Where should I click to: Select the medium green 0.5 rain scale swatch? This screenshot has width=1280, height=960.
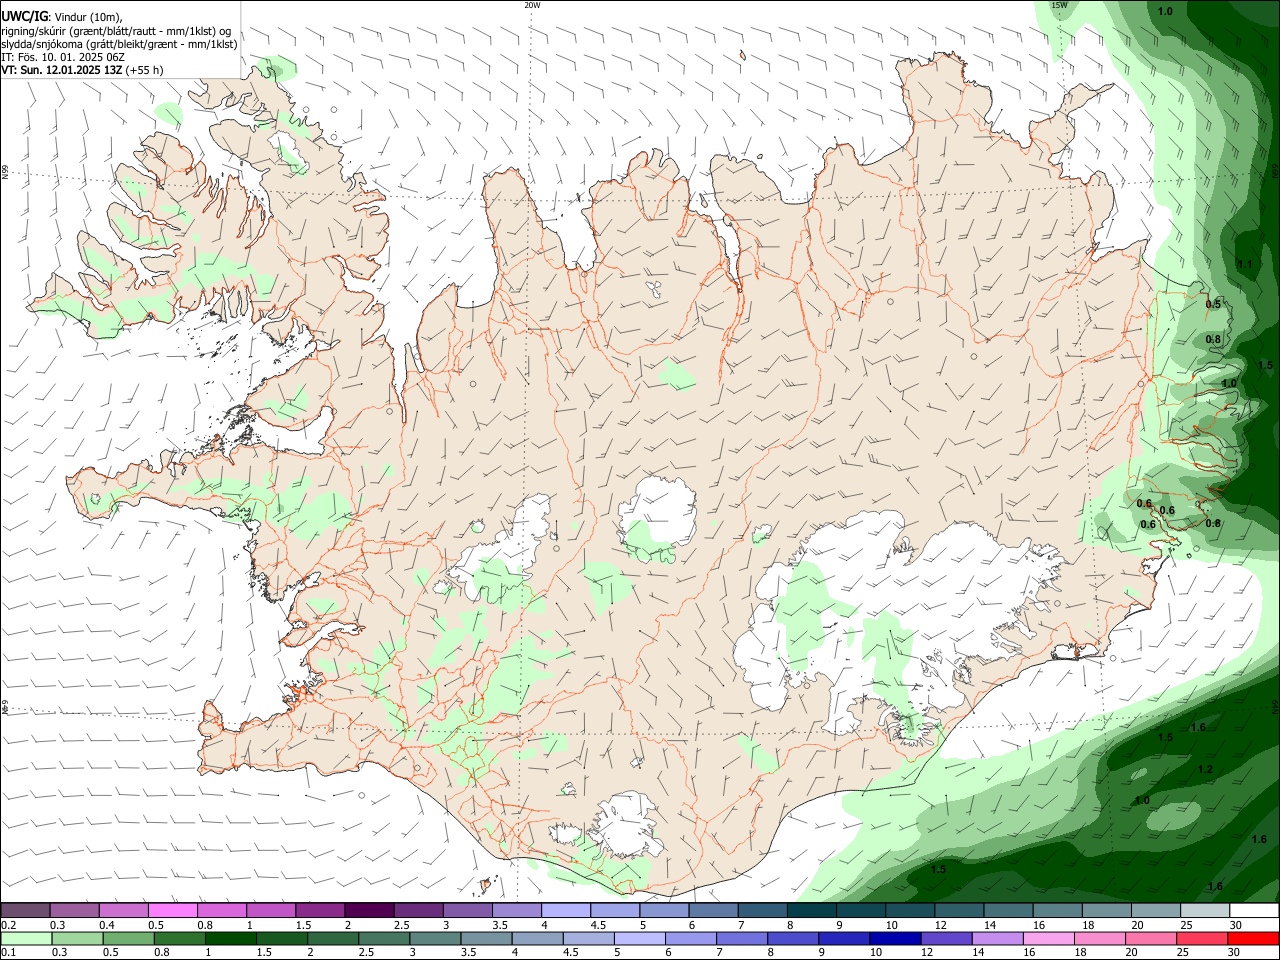coord(128,939)
